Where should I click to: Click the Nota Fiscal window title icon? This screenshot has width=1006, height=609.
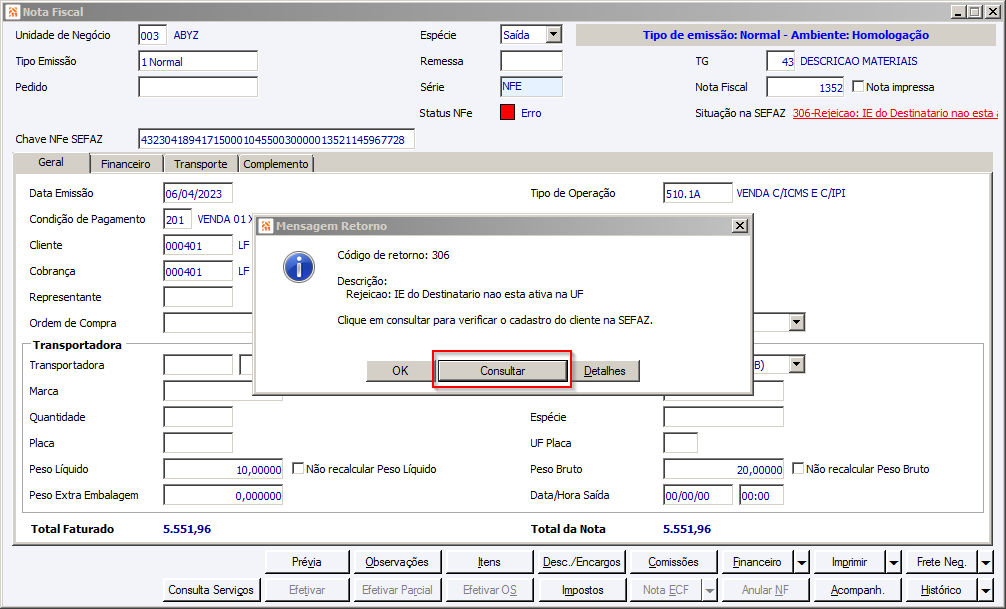coord(13,12)
